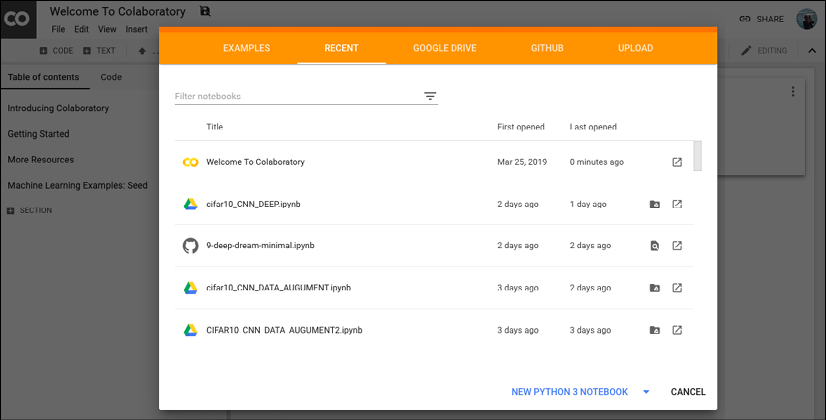The height and width of the screenshot is (420, 826).
Task: Click New Python 3 Notebook button
Action: click(x=569, y=392)
